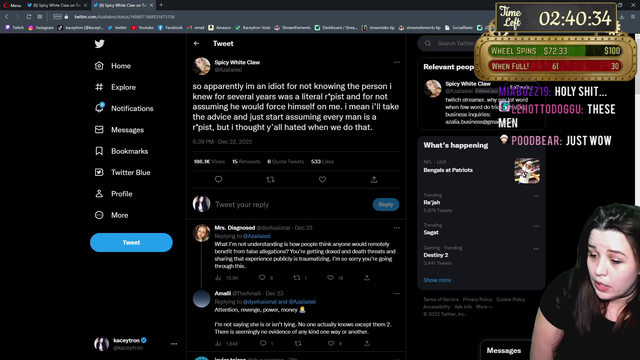Click the Twitter bird logo
Image resolution: width=640 pixels, height=360 pixels.
(x=99, y=44)
